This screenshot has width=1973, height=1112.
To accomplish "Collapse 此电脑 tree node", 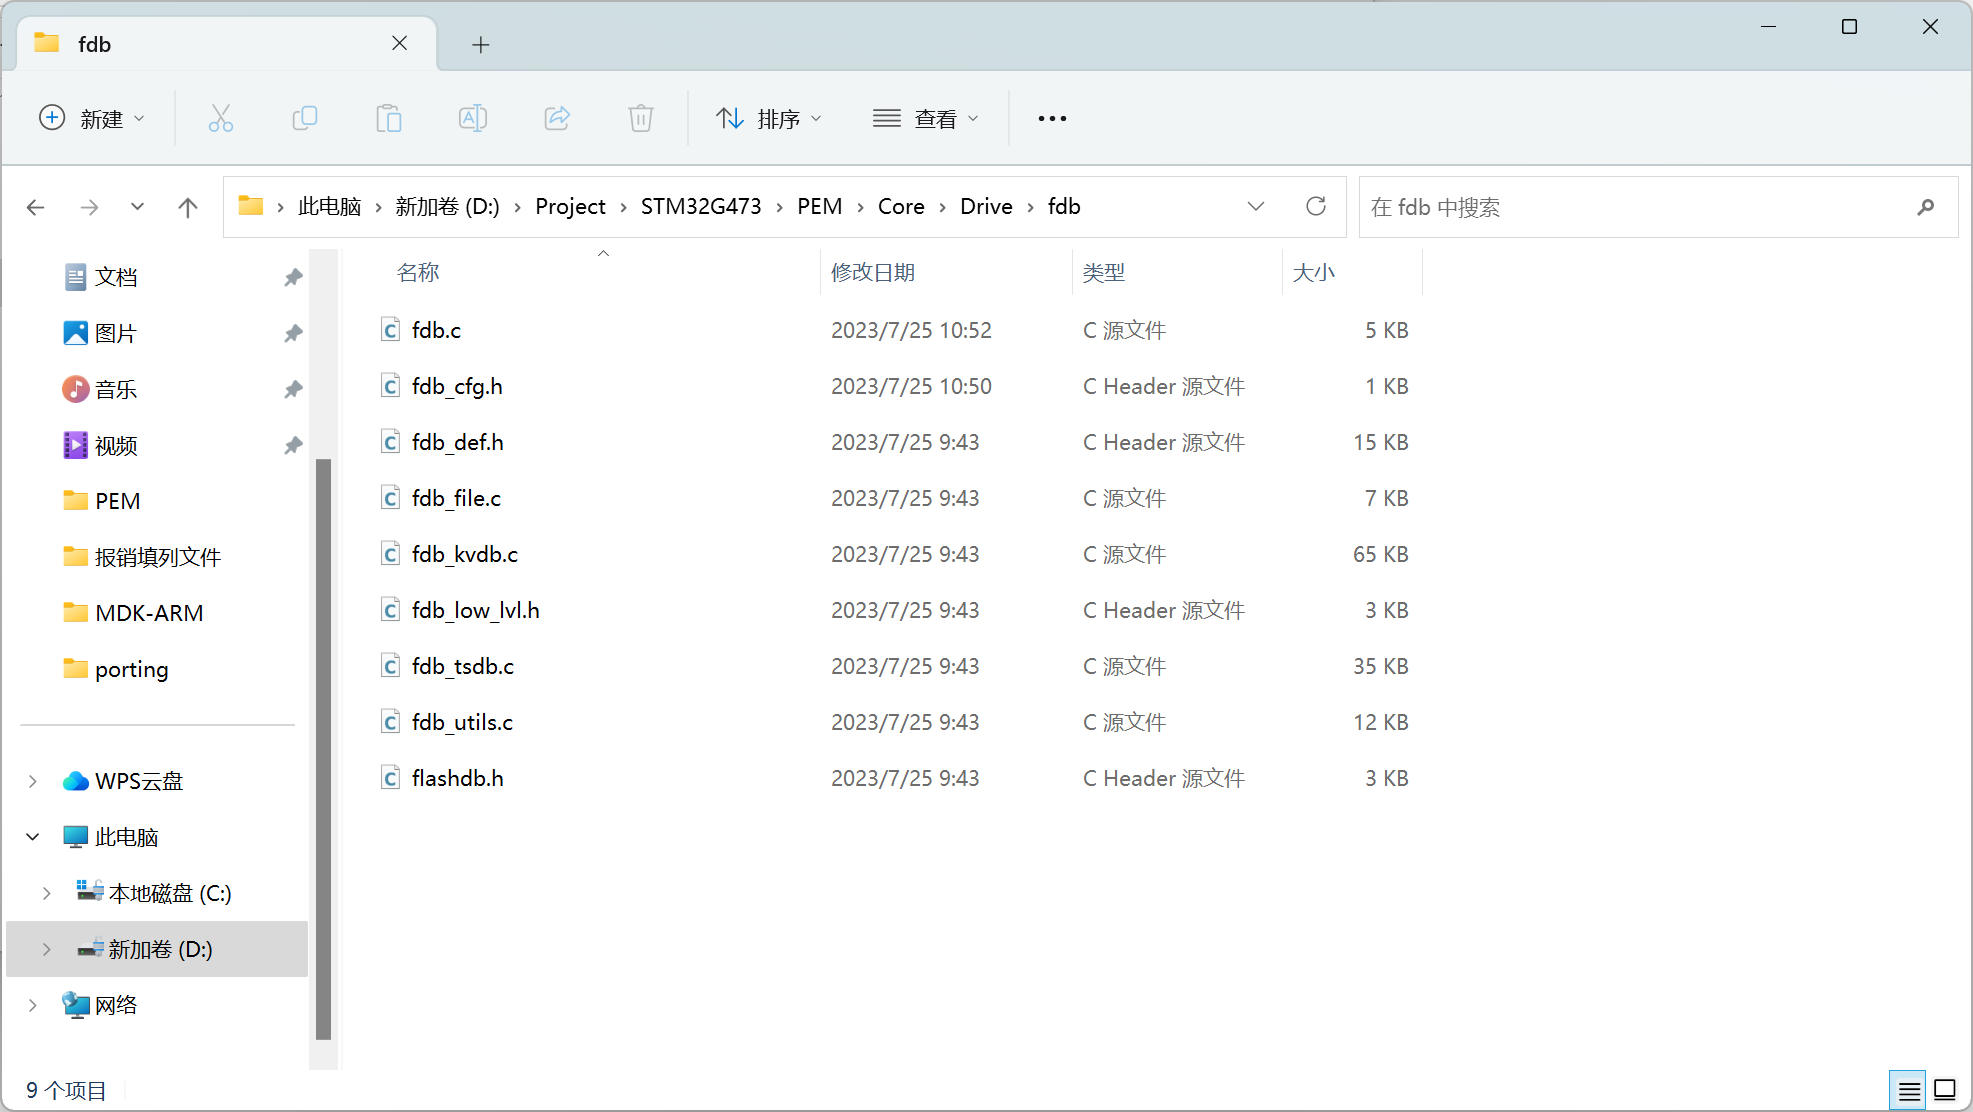I will pyautogui.click(x=33, y=837).
